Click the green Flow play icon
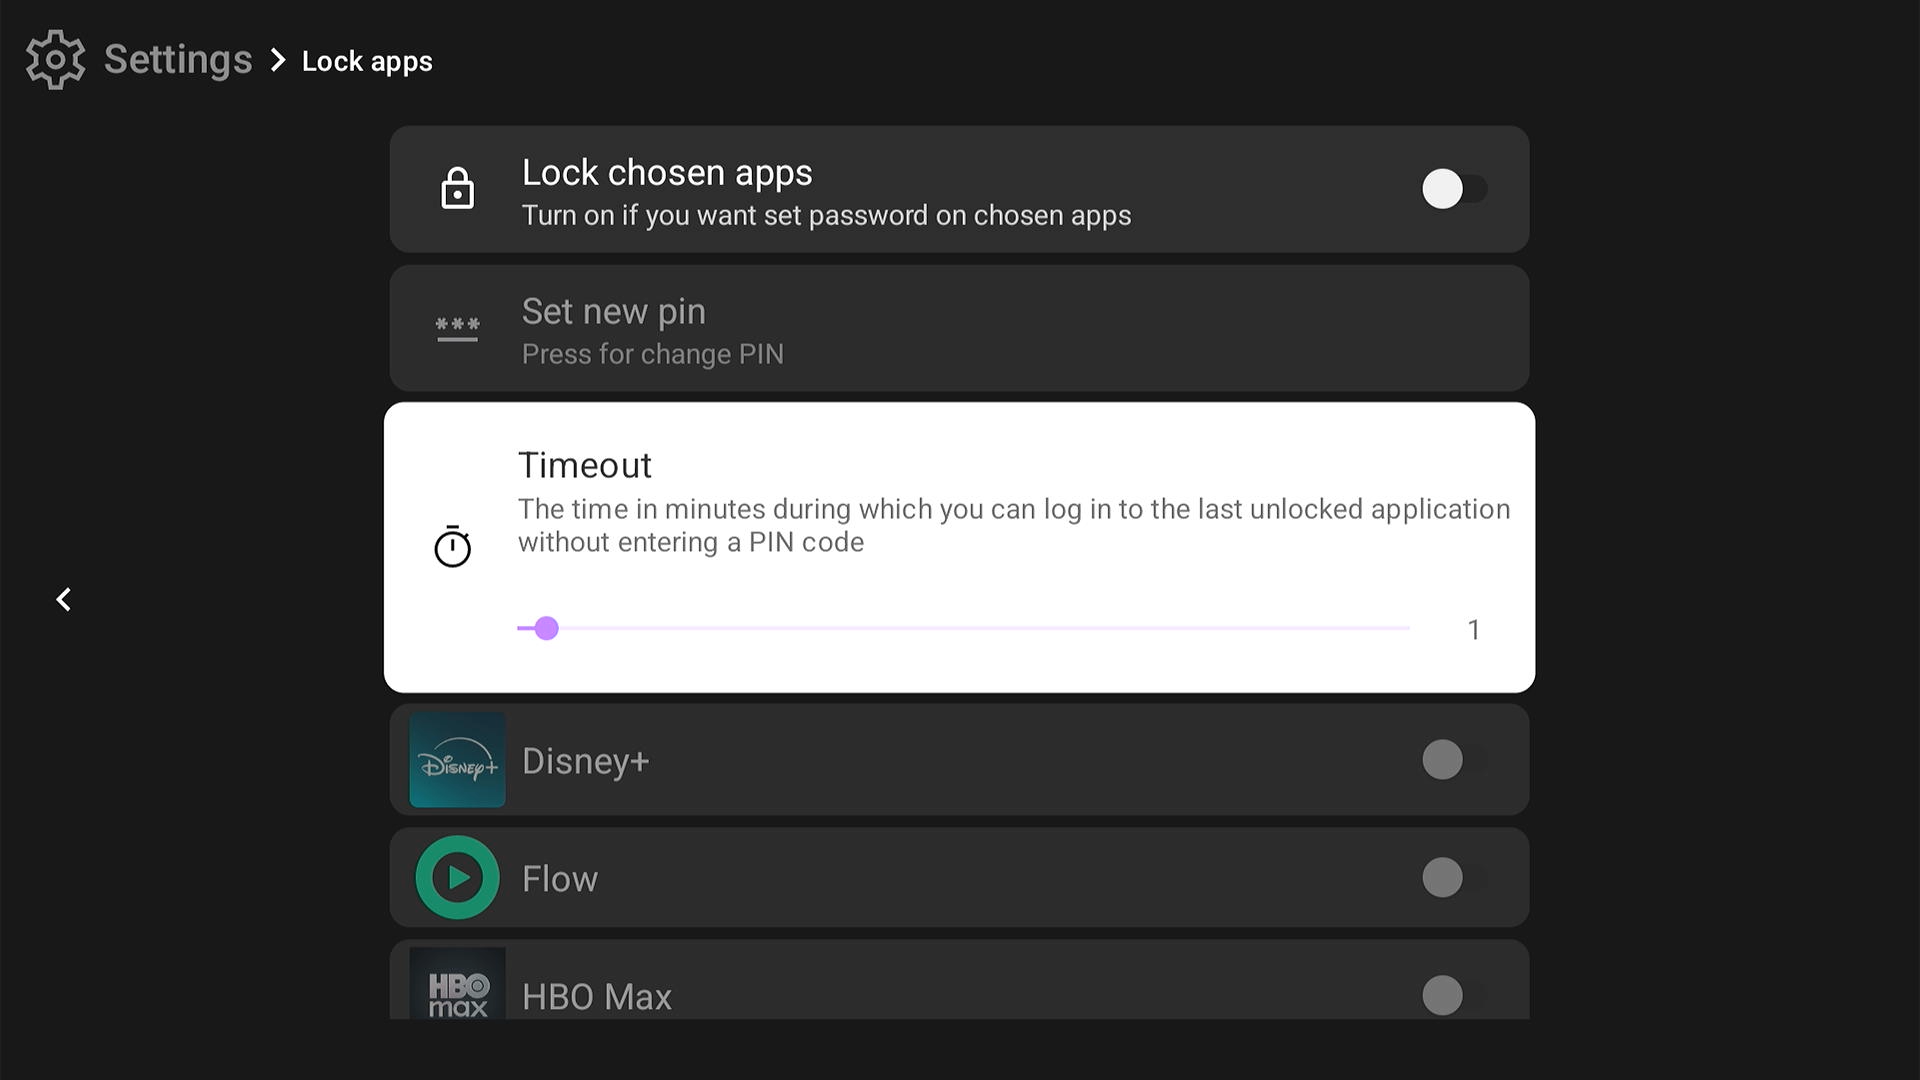The width and height of the screenshot is (1920, 1080). [x=457, y=878]
